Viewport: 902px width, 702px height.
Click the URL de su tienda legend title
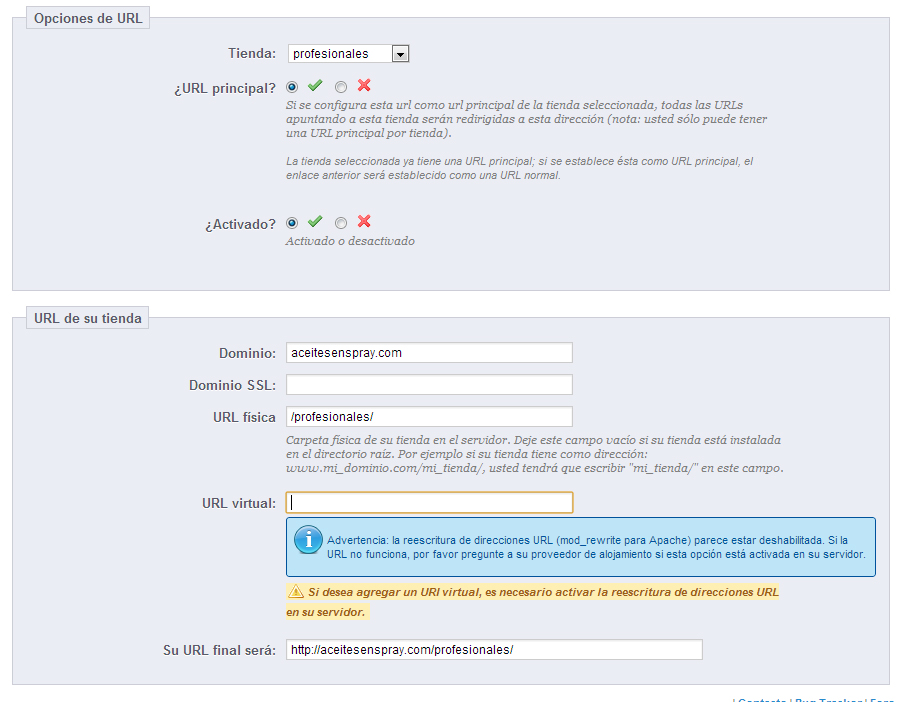pyautogui.click(x=87, y=318)
